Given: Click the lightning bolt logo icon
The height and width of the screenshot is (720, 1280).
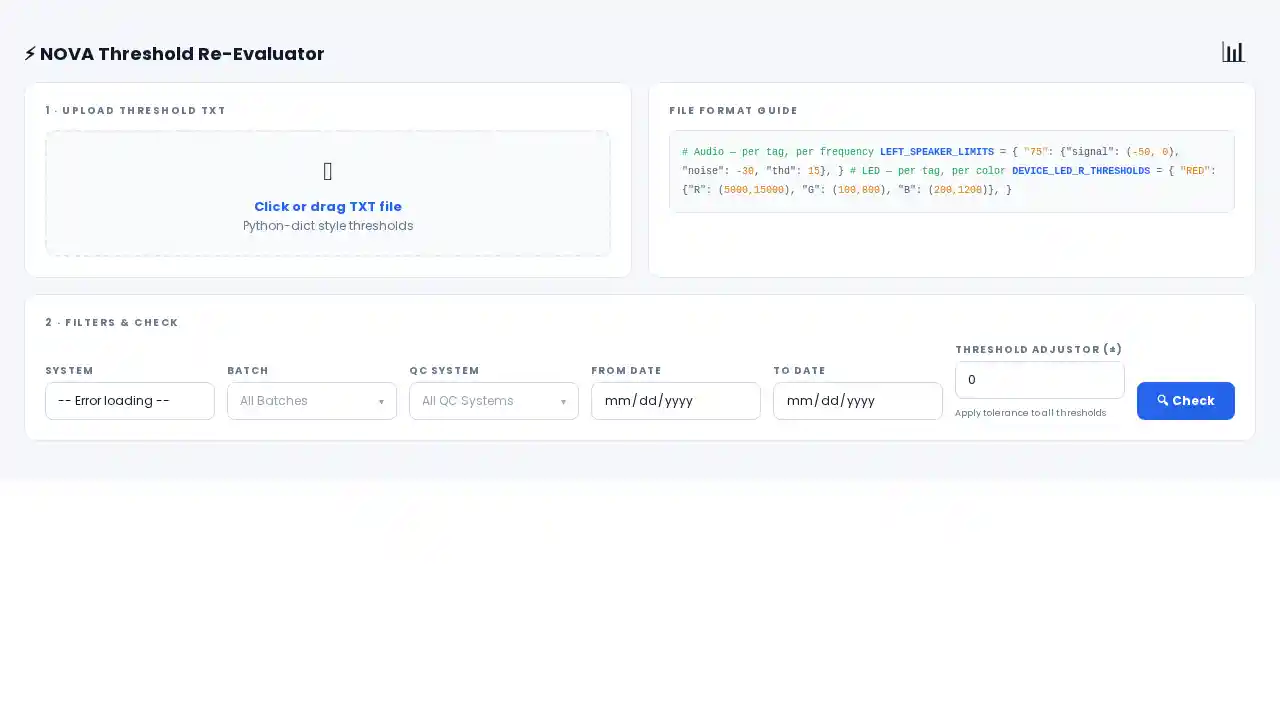Looking at the screenshot, I should point(30,54).
